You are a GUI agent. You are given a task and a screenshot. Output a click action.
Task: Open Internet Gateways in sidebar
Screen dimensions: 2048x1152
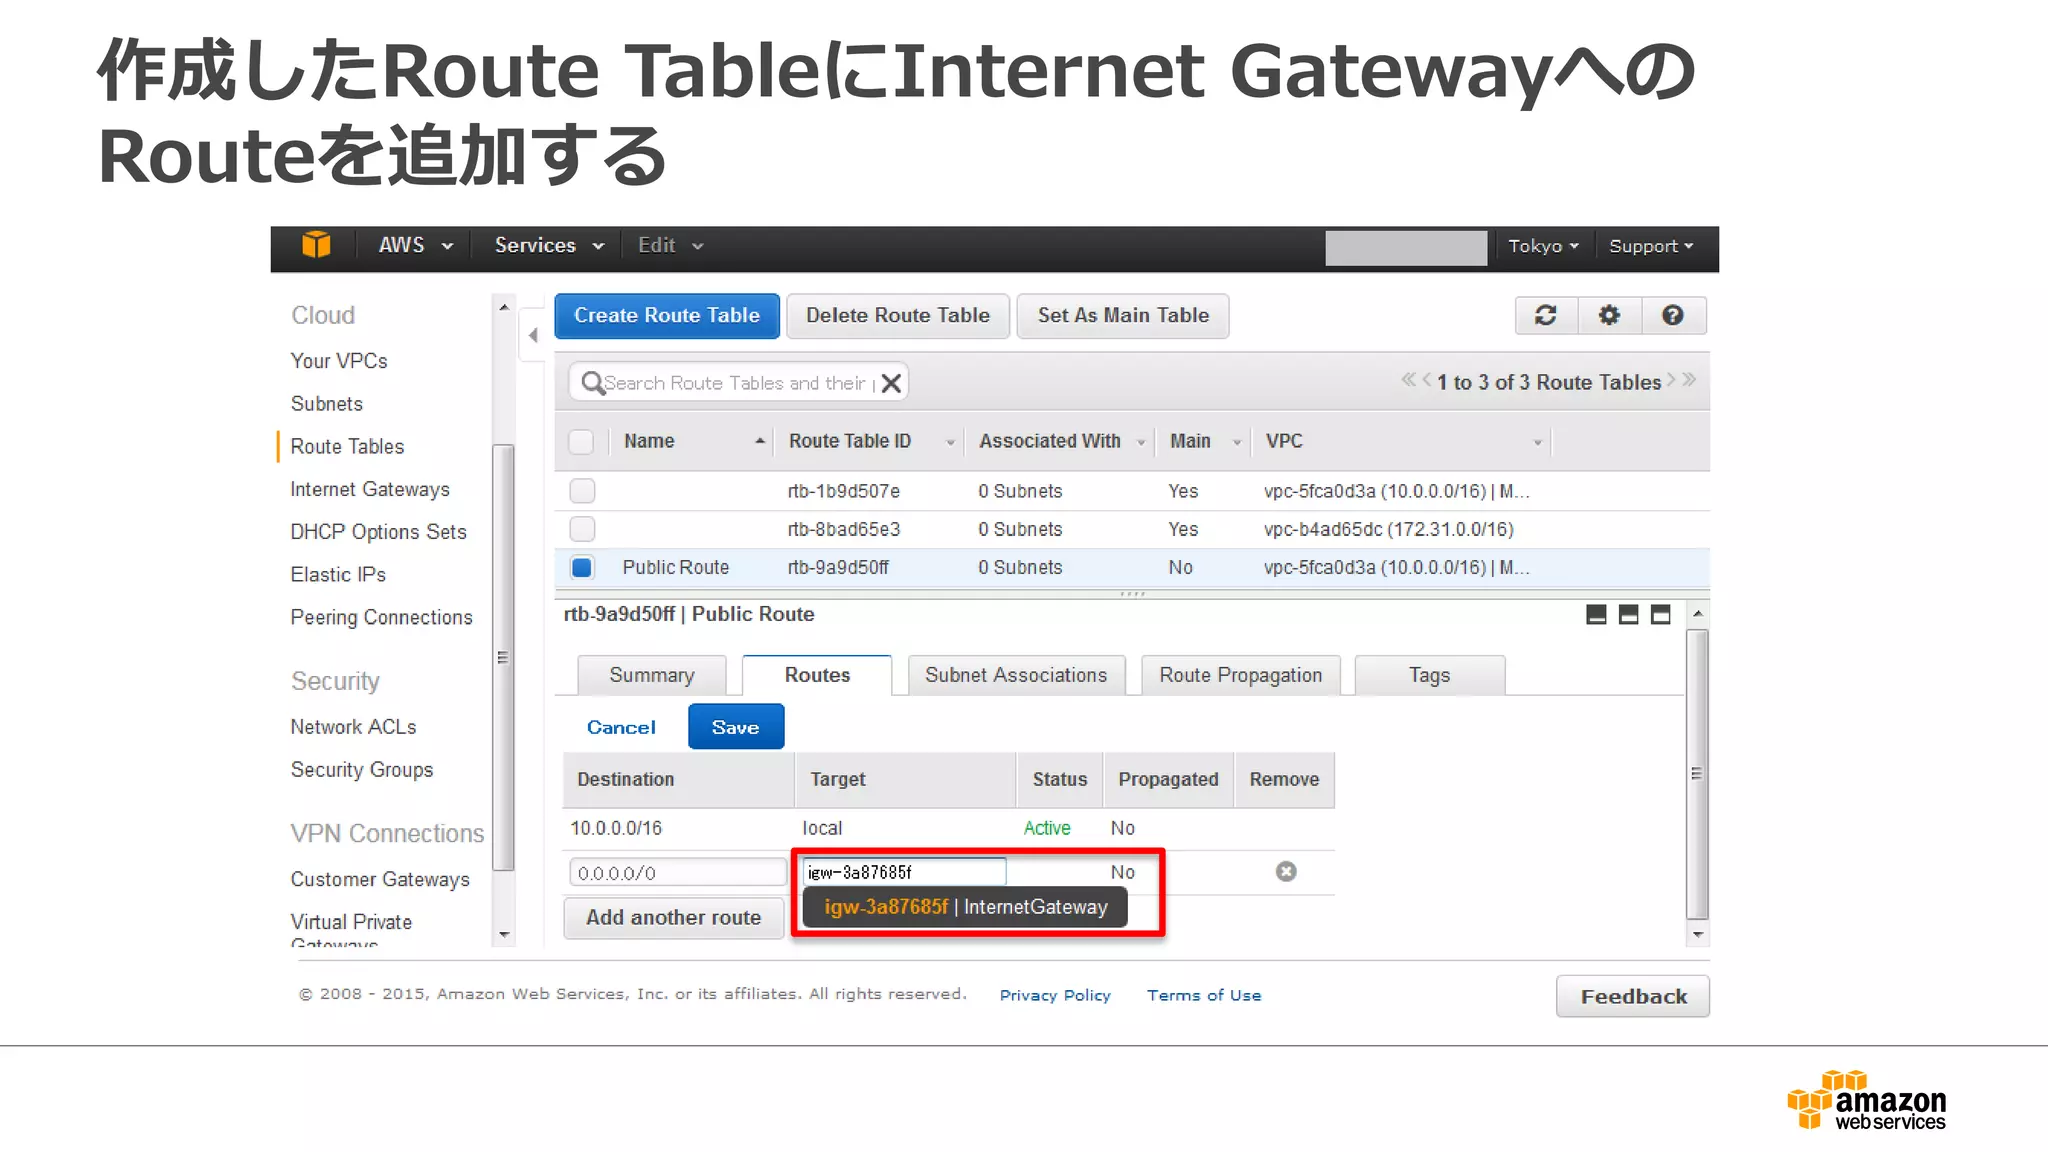tap(370, 489)
